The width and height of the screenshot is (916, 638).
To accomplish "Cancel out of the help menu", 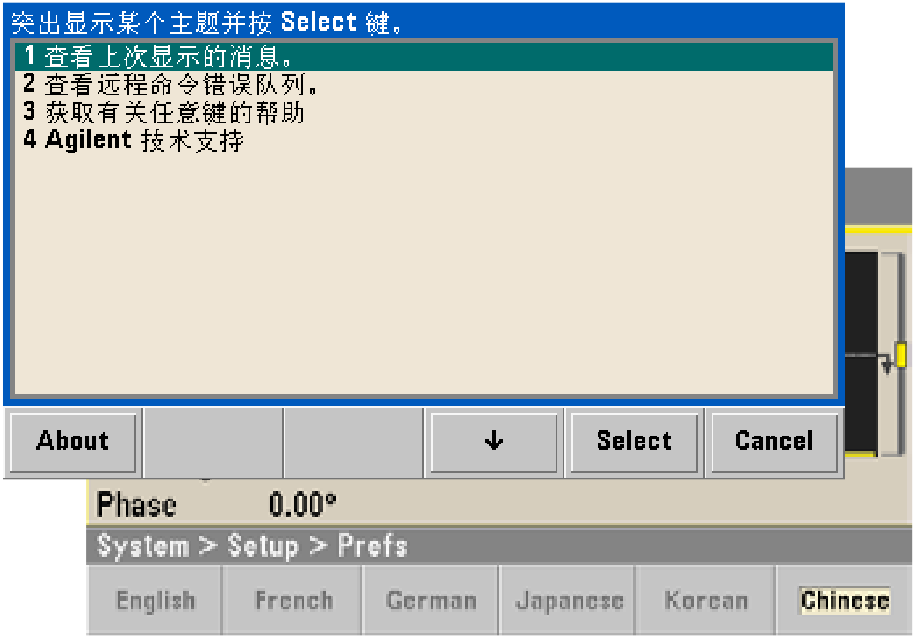I will pos(773,441).
